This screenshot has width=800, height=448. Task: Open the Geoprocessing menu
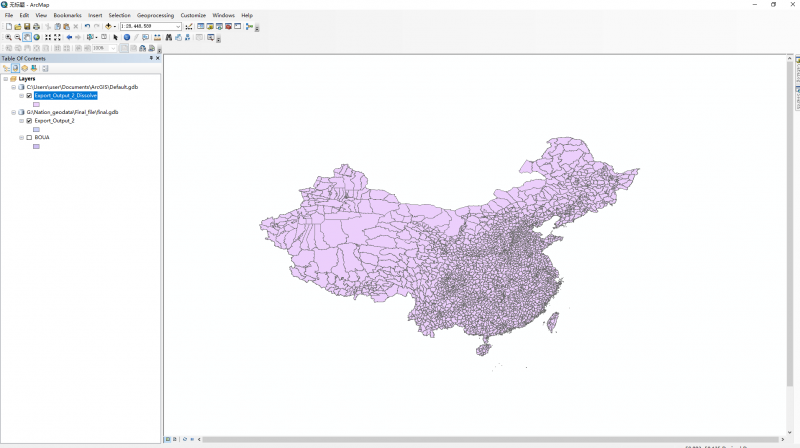click(155, 15)
